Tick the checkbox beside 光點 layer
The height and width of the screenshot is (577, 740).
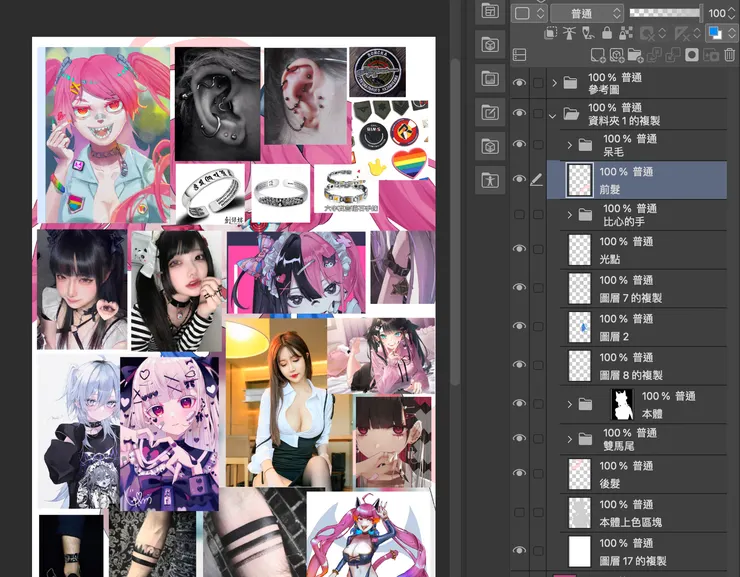[538, 249]
